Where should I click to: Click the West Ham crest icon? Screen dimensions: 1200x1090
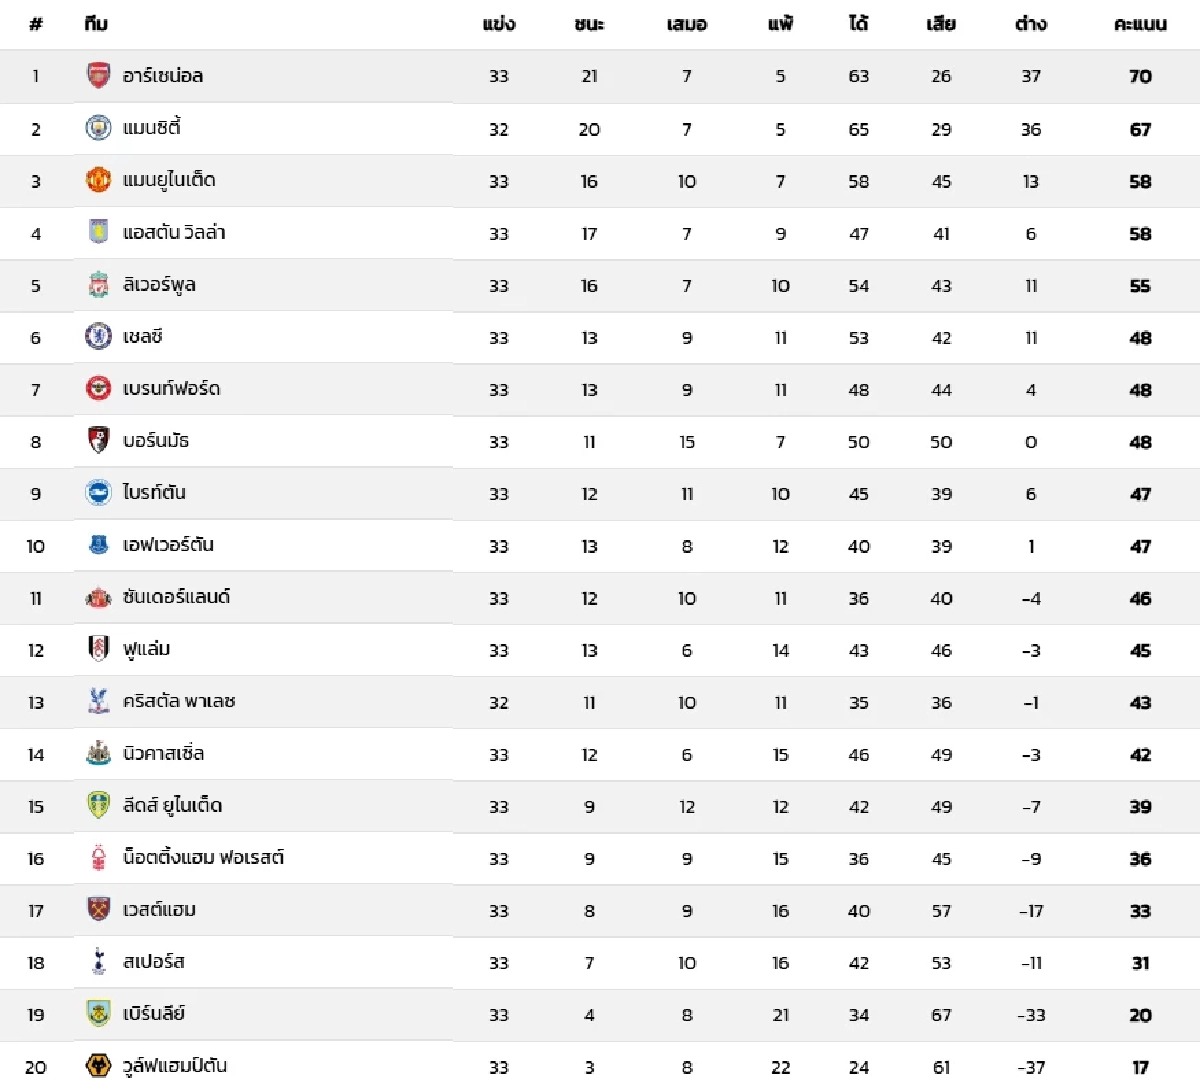[x=98, y=910]
